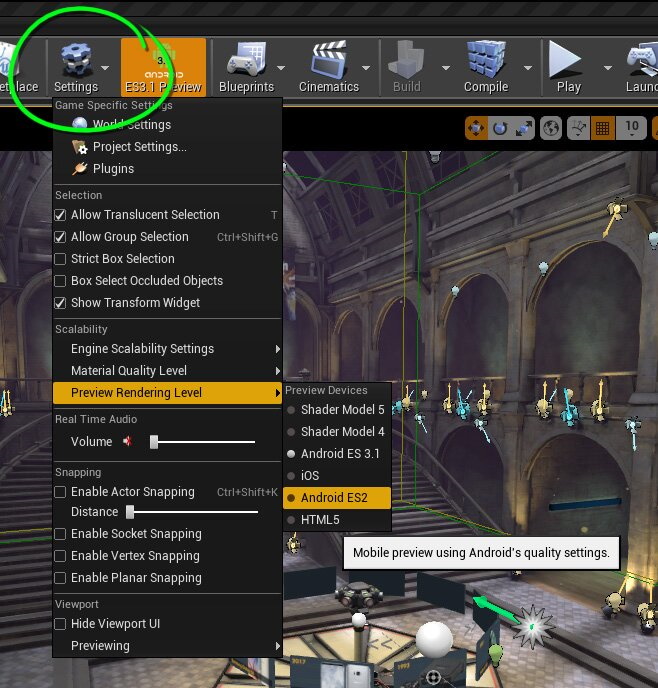Uncheck Allow Translucent Selection
This screenshot has height=688, width=658.
61,215
